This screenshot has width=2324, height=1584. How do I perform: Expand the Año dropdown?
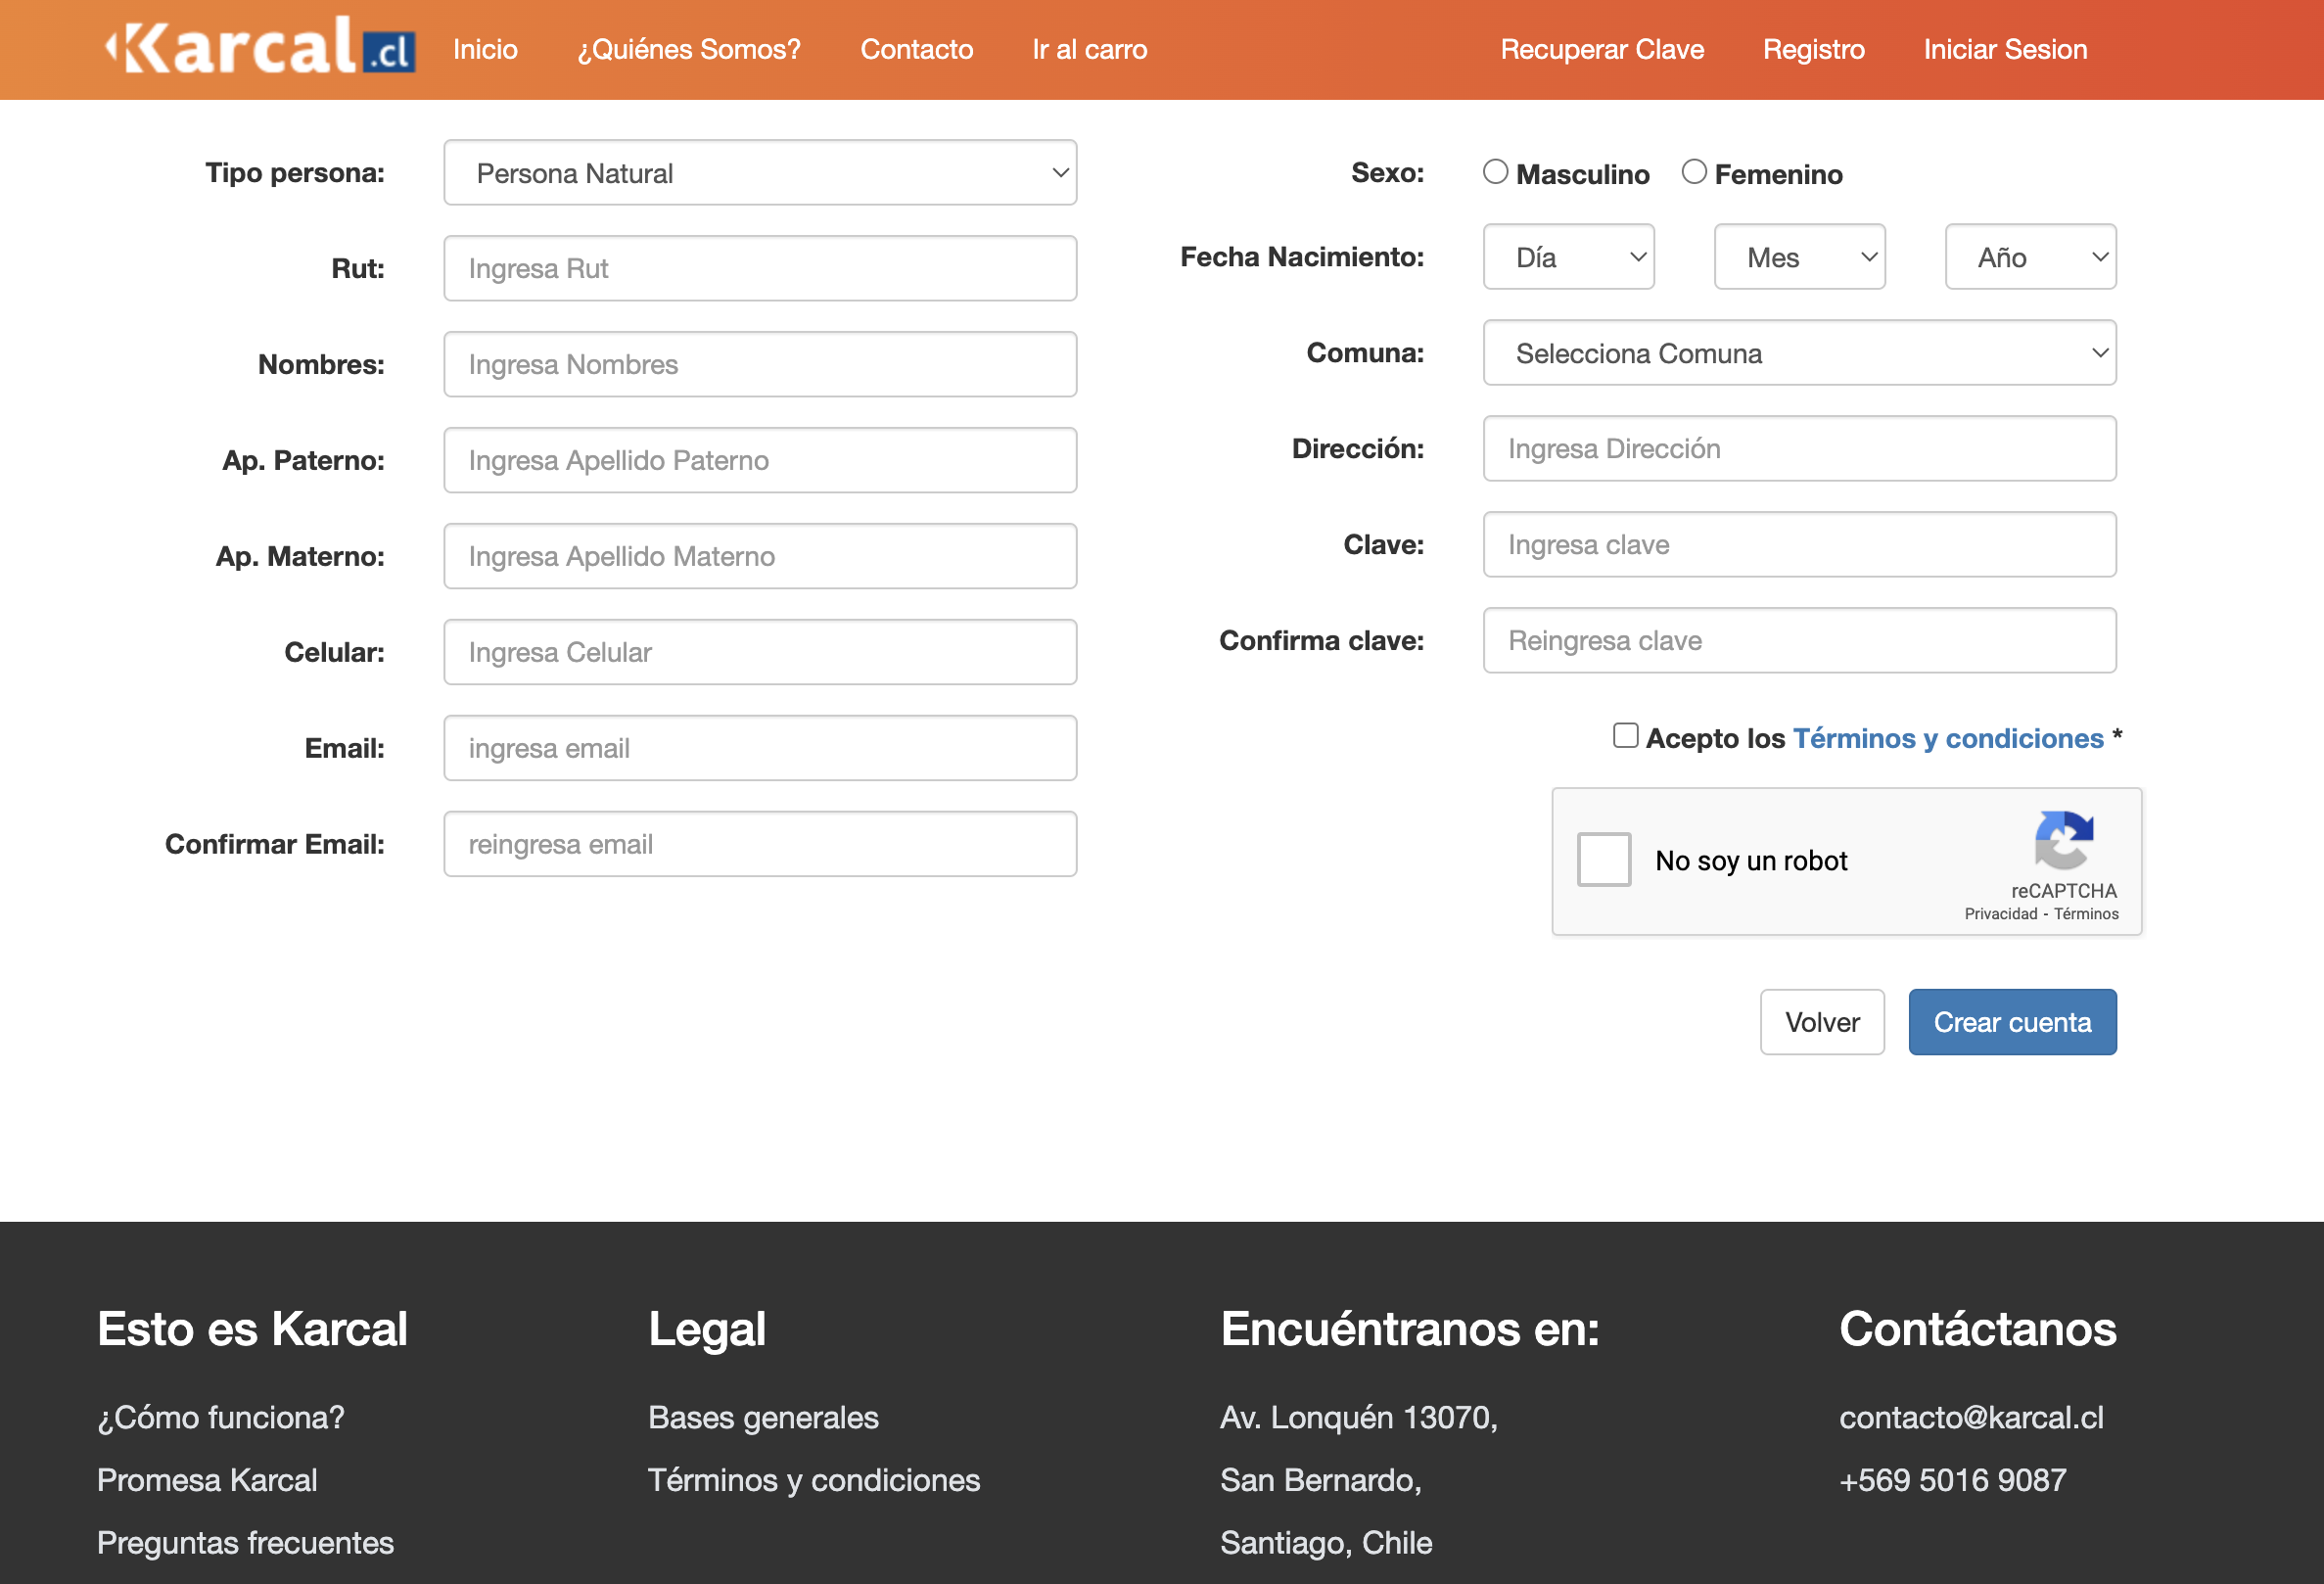point(2030,257)
